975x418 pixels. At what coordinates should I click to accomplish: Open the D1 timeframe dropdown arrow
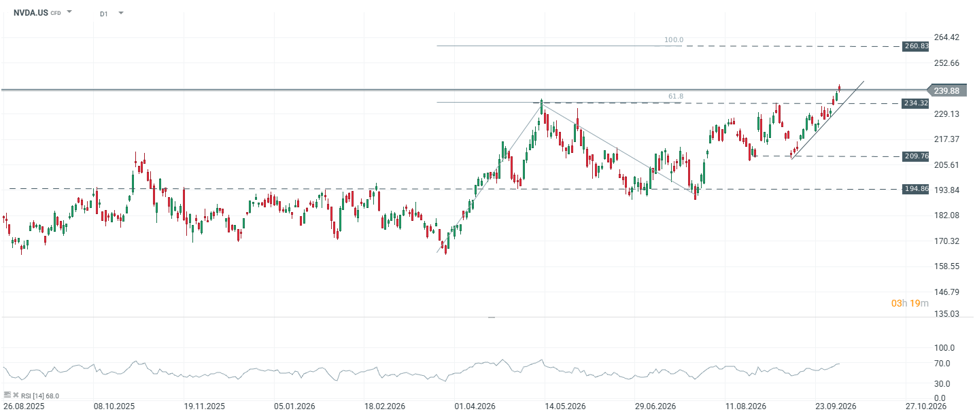[121, 12]
